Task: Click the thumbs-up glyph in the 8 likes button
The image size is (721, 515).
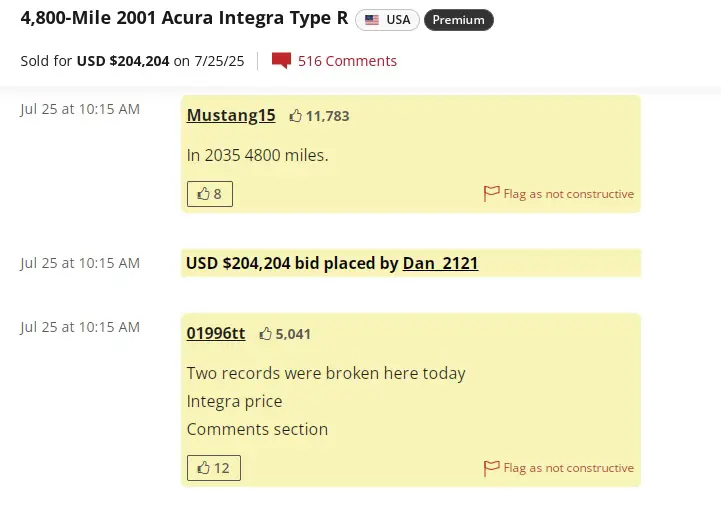Action: [203, 194]
